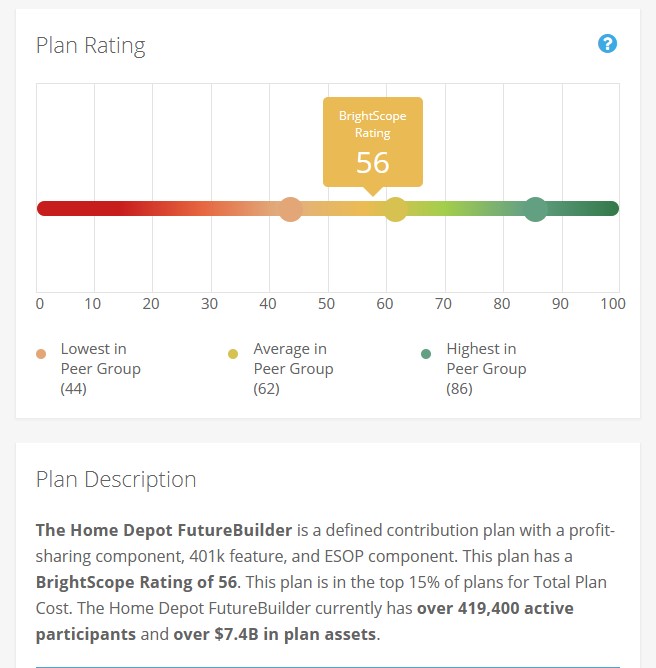
Task: Click the bold text The Home Depot FutureBuilder
Action: point(163,530)
